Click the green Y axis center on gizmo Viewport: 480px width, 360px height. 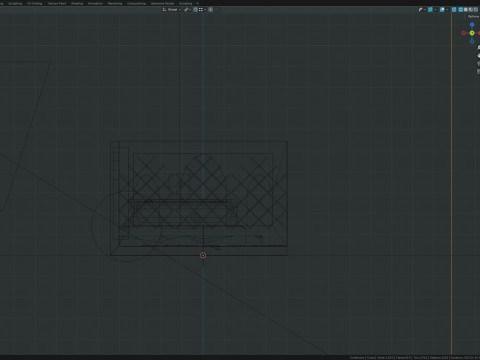(472, 33)
